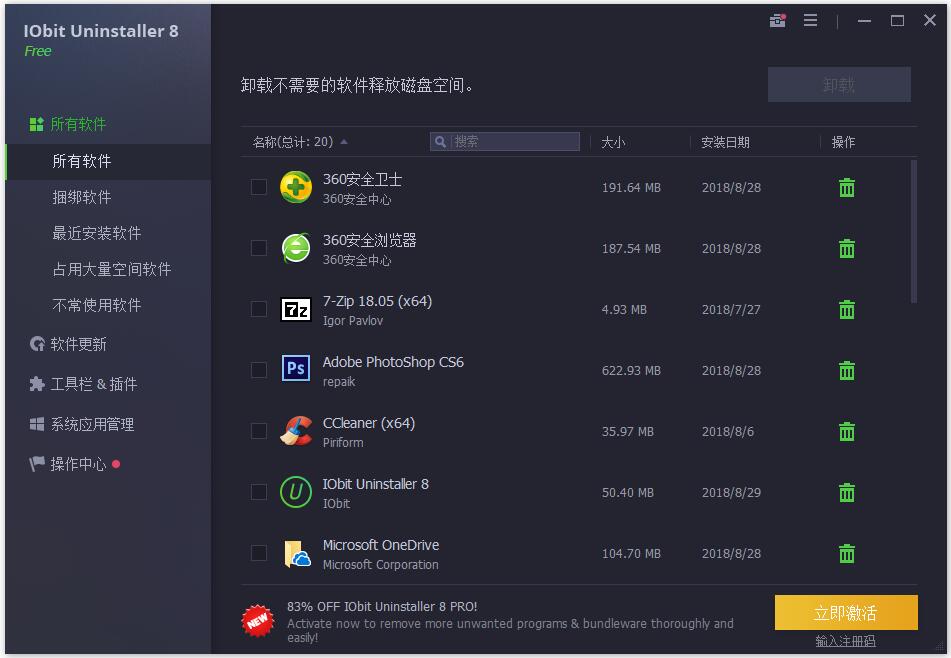951x658 pixels.
Task: Click trash icon for 360安全卫士
Action: (847, 187)
